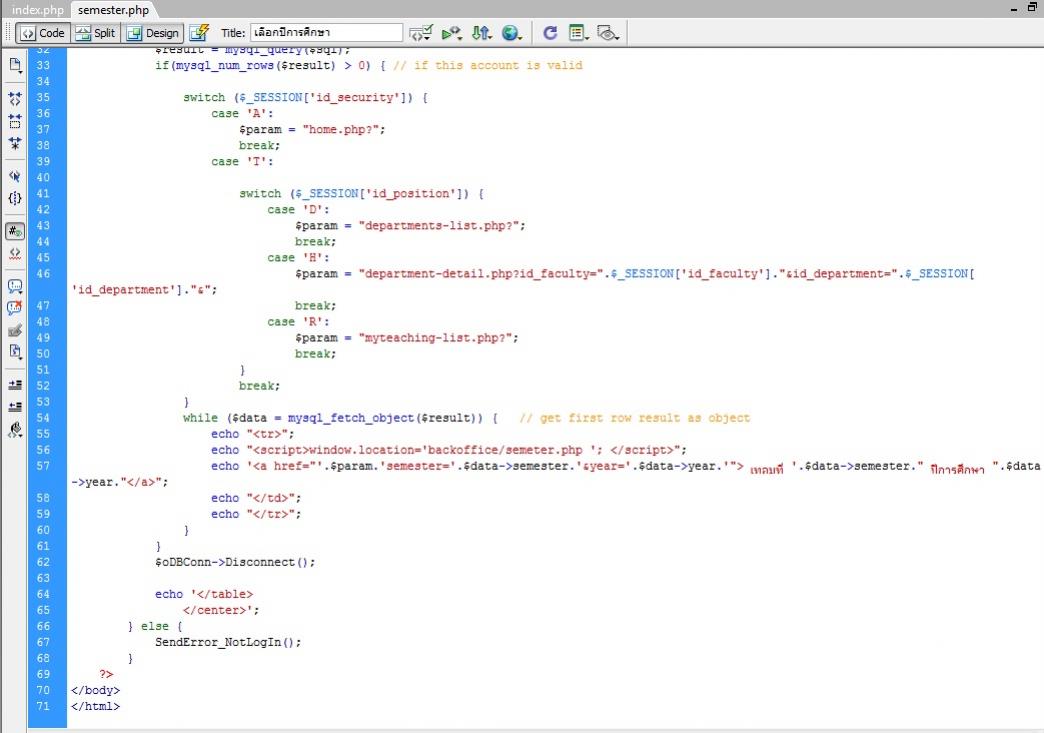This screenshot has width=1044, height=733.
Task: Minimize the document window
Action: pyautogui.click(x=1014, y=8)
